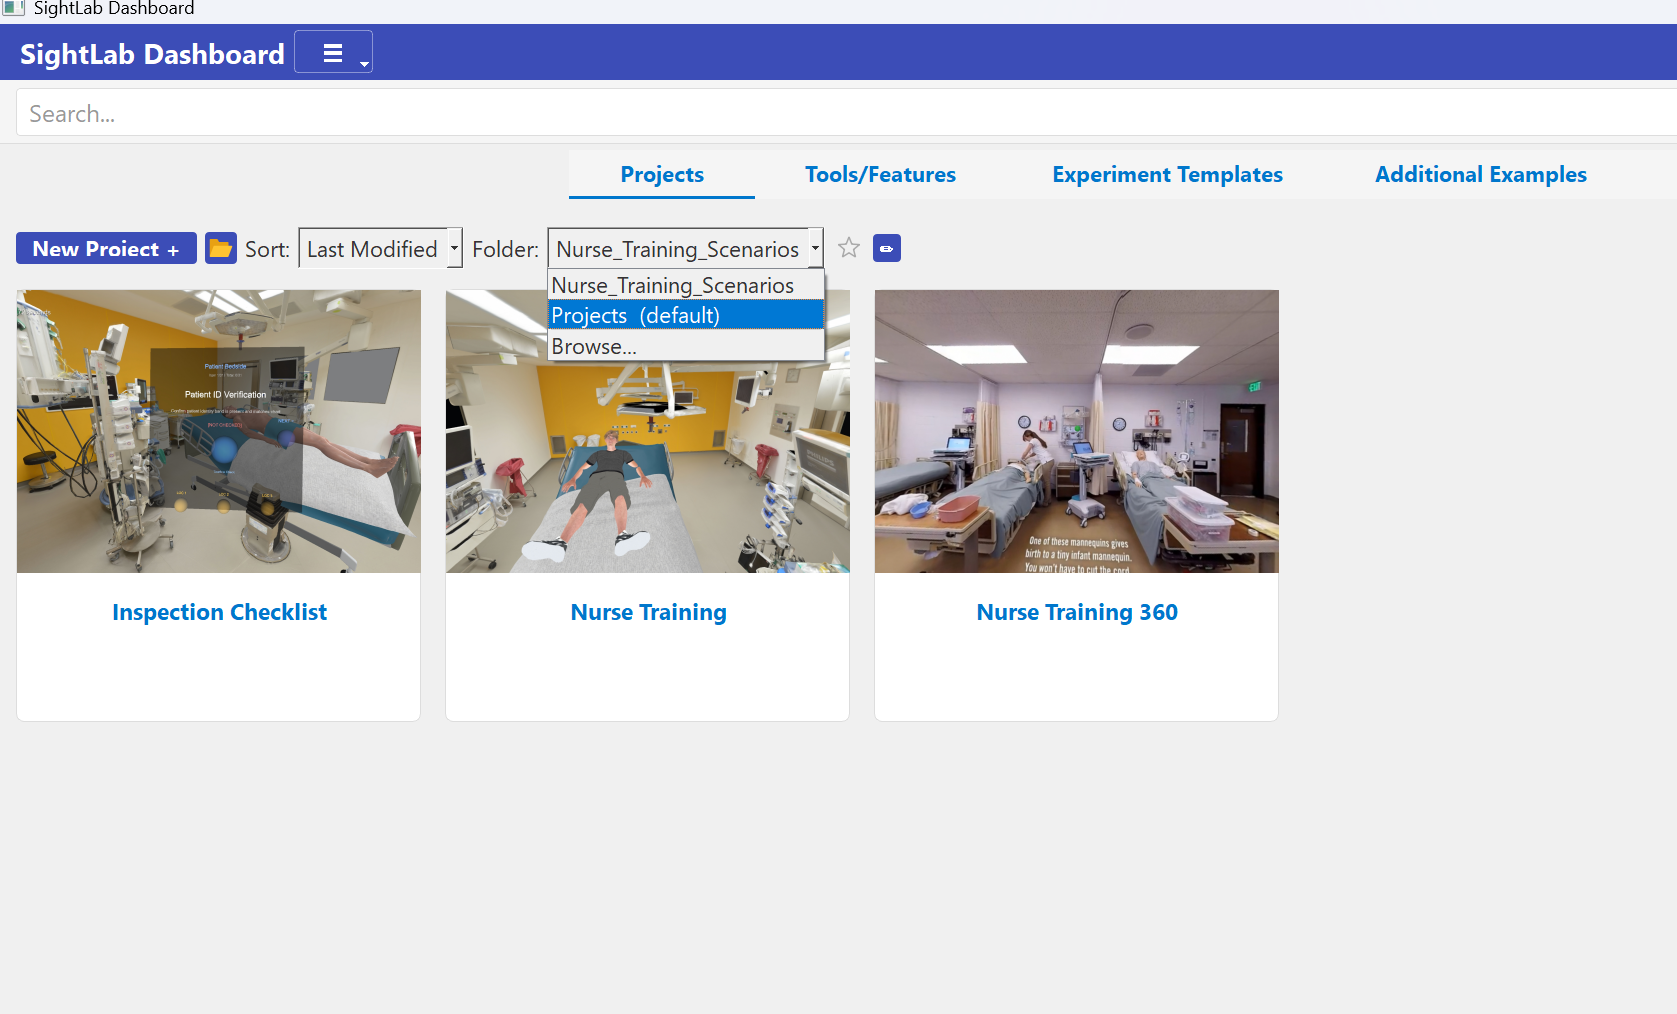Open the Nurse Training 360 title link

click(1076, 612)
